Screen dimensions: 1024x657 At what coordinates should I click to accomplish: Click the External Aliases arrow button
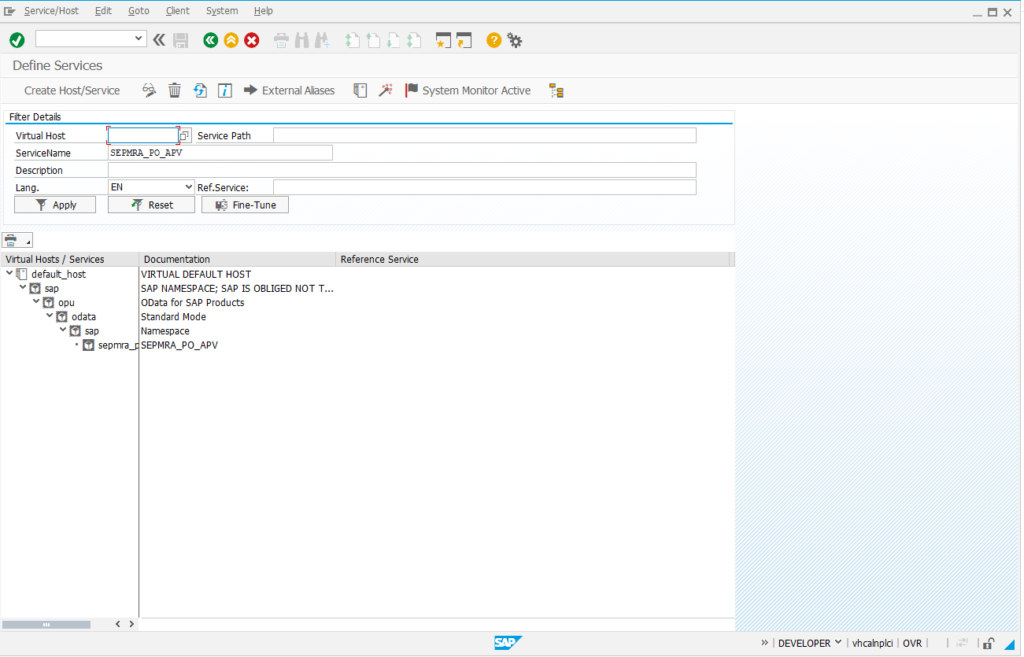[289, 90]
